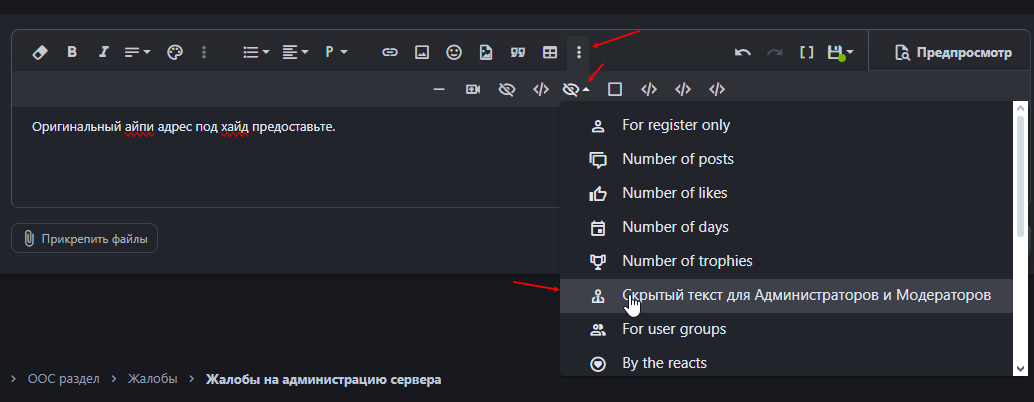The image size is (1034, 402).
Task: Insert a link with chain icon
Action: click(390, 52)
